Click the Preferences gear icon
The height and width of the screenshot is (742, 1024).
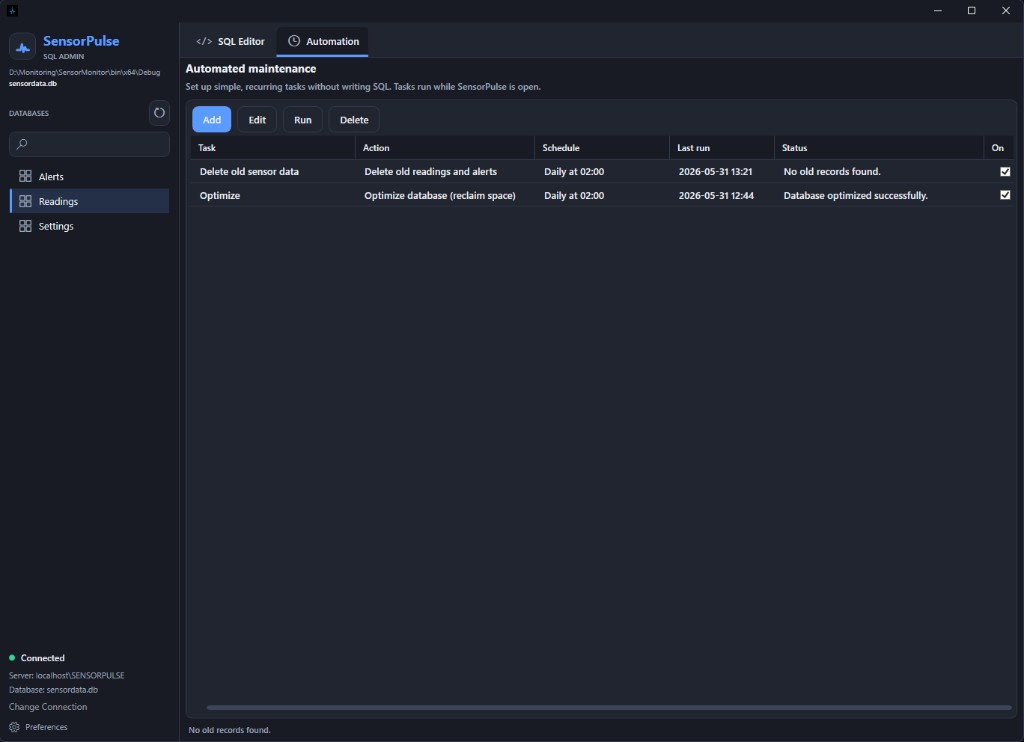tap(14, 727)
